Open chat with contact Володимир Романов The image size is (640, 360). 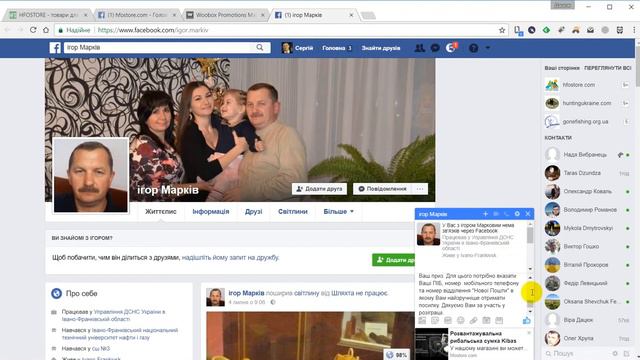pos(587,210)
